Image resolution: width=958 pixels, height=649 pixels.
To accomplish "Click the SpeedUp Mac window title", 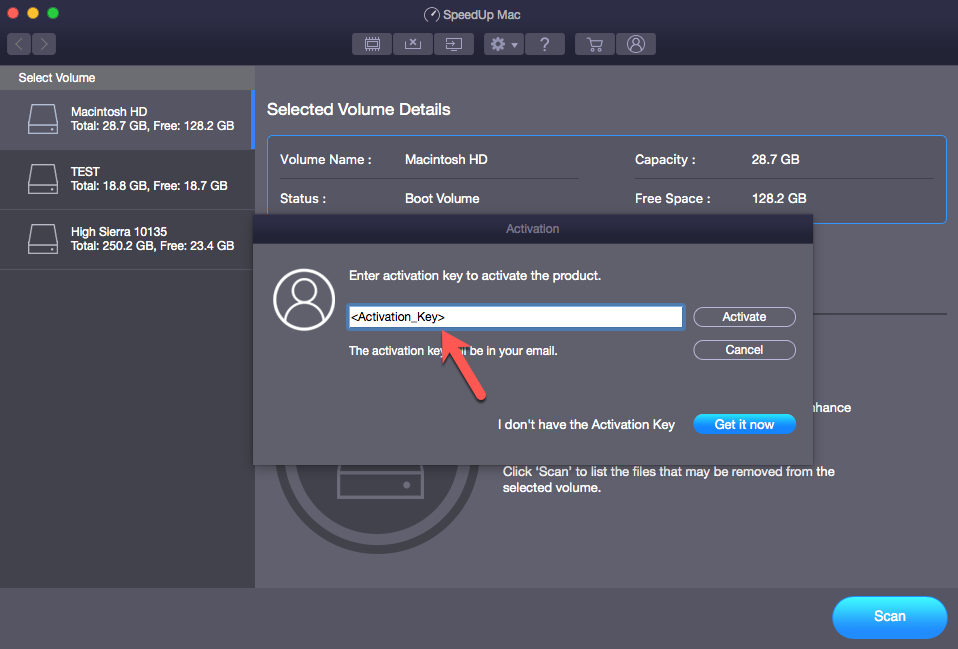I will click(x=473, y=15).
